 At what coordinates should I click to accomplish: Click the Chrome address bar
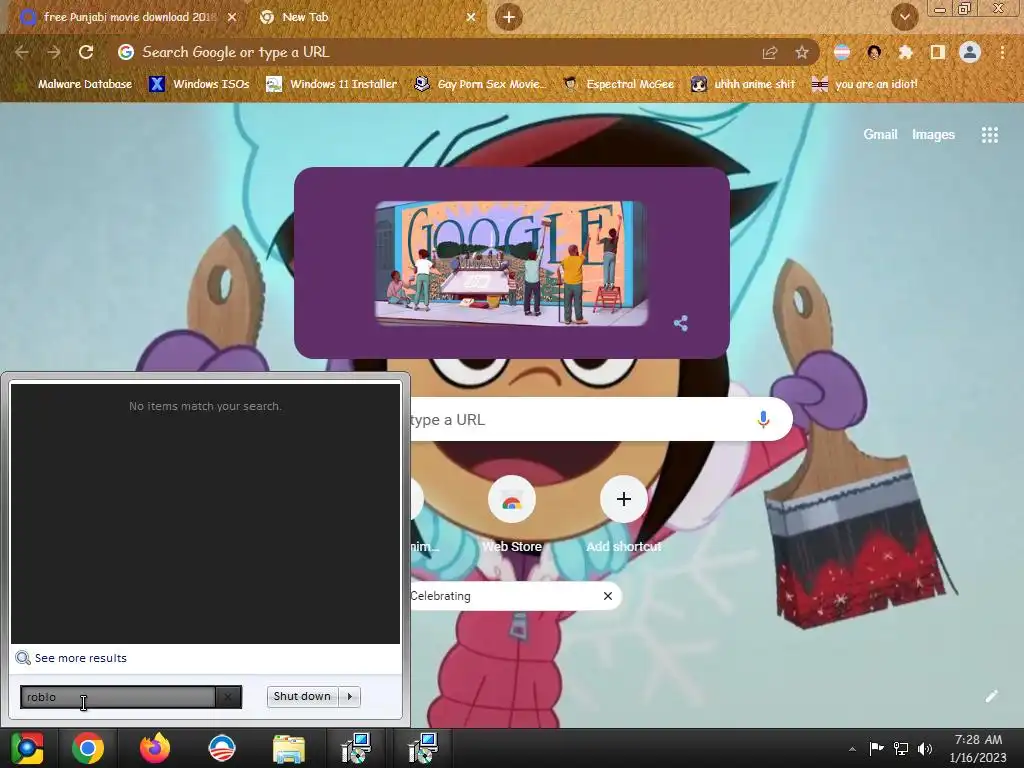438,52
